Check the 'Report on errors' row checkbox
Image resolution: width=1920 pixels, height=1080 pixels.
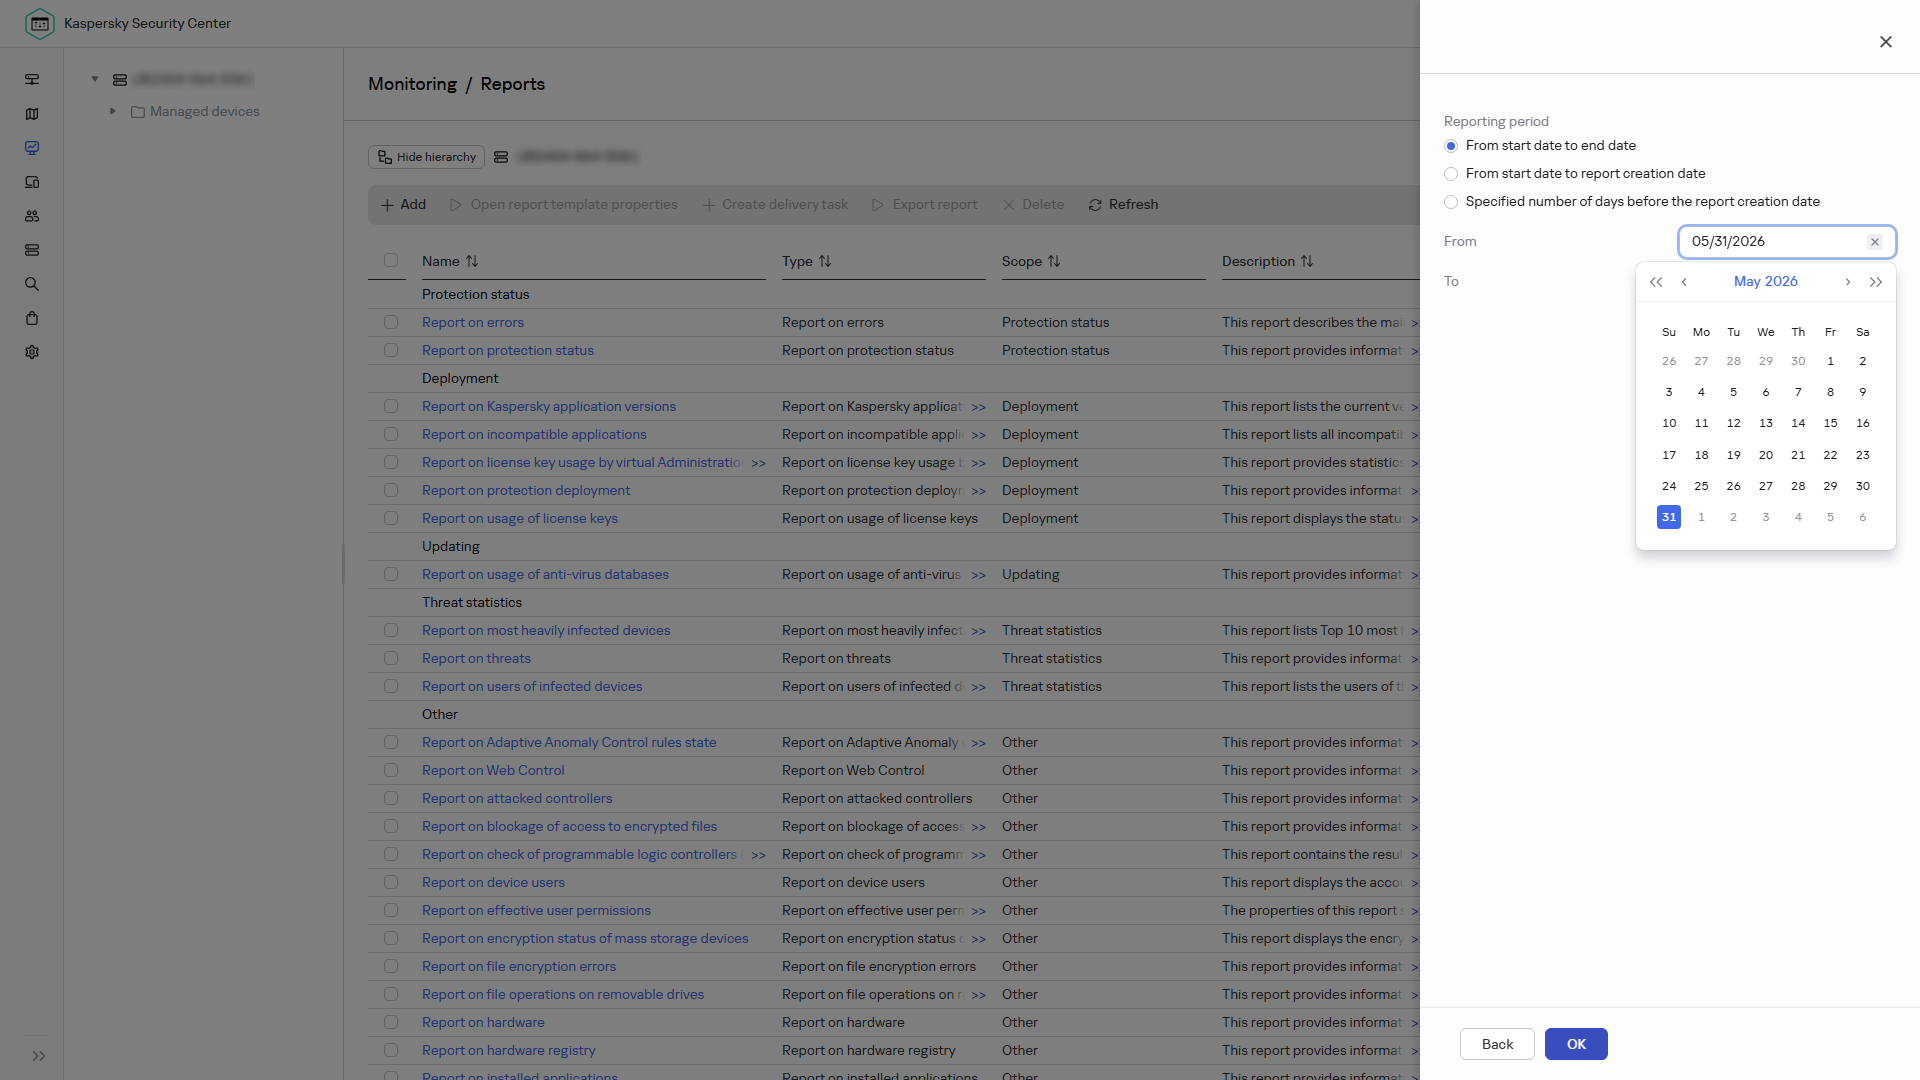[391, 322]
